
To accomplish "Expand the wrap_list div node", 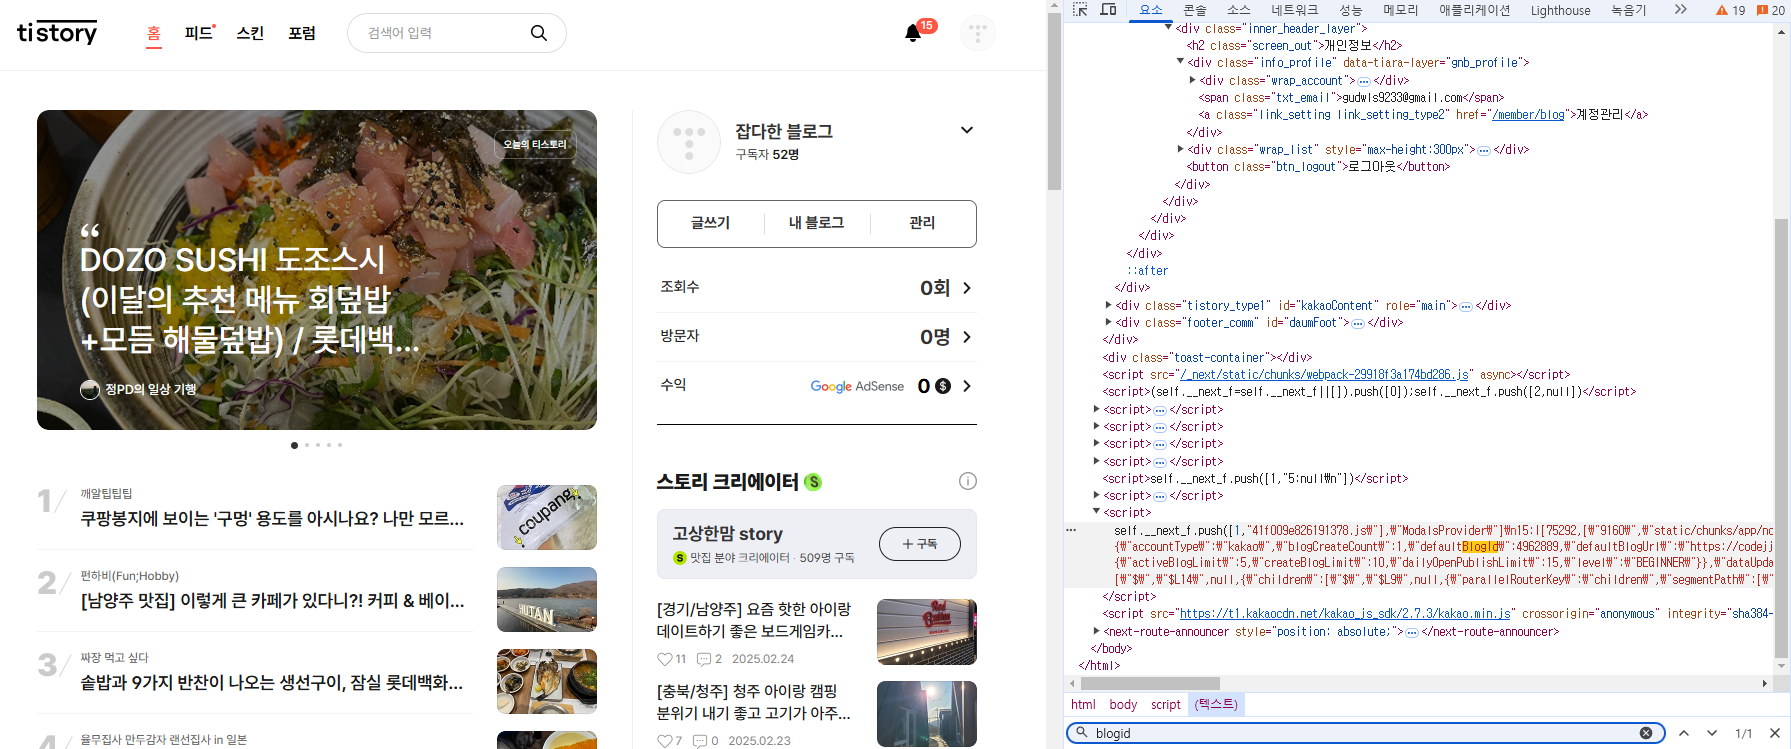I will [x=1180, y=149].
